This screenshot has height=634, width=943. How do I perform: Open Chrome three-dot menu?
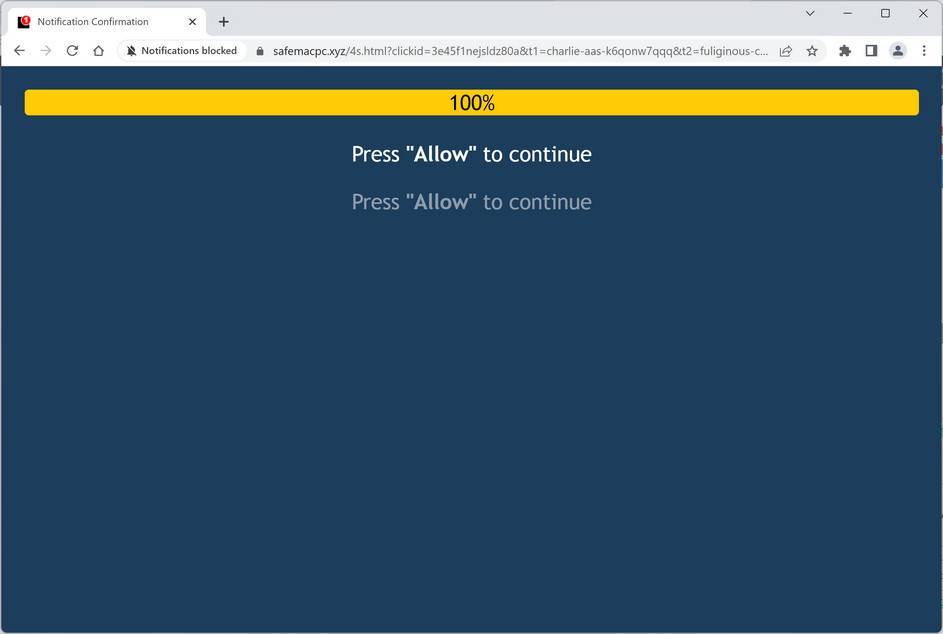point(924,51)
